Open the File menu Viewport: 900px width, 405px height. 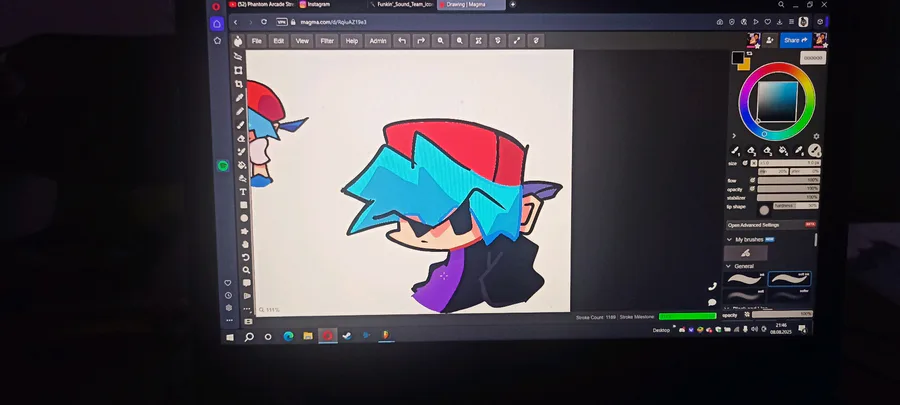pyautogui.click(x=257, y=41)
